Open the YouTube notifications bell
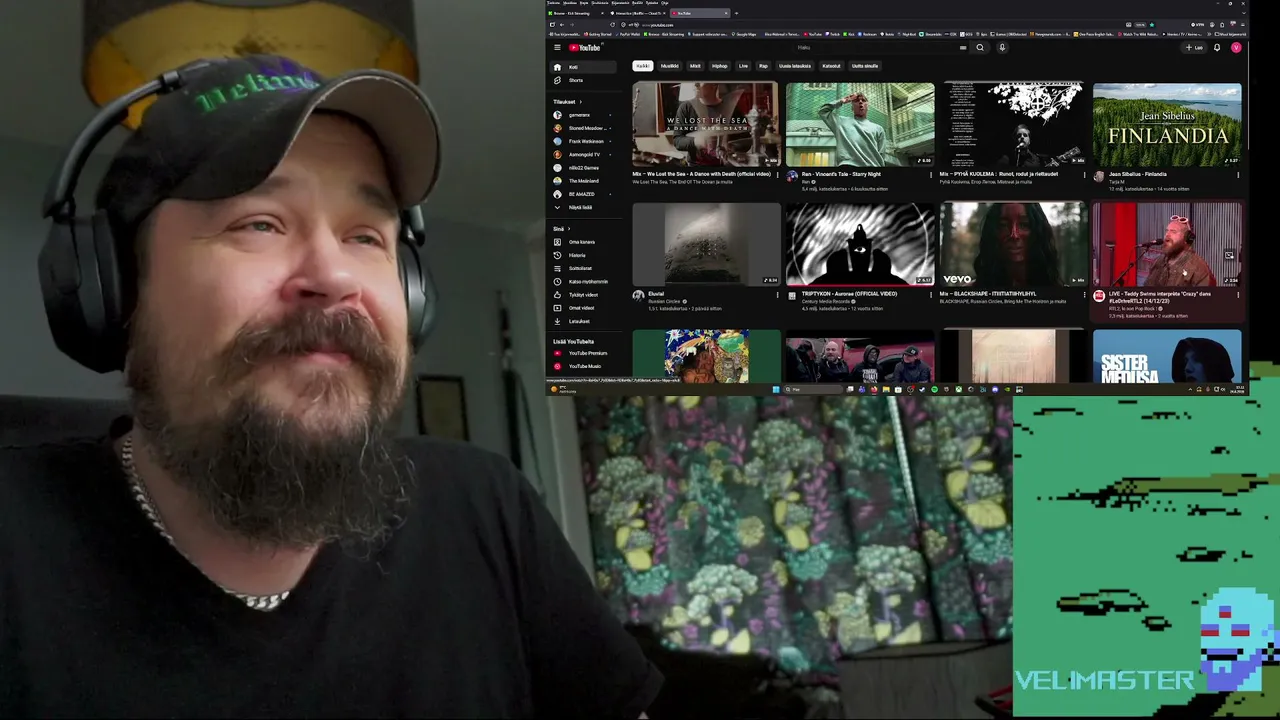 [x=1217, y=47]
